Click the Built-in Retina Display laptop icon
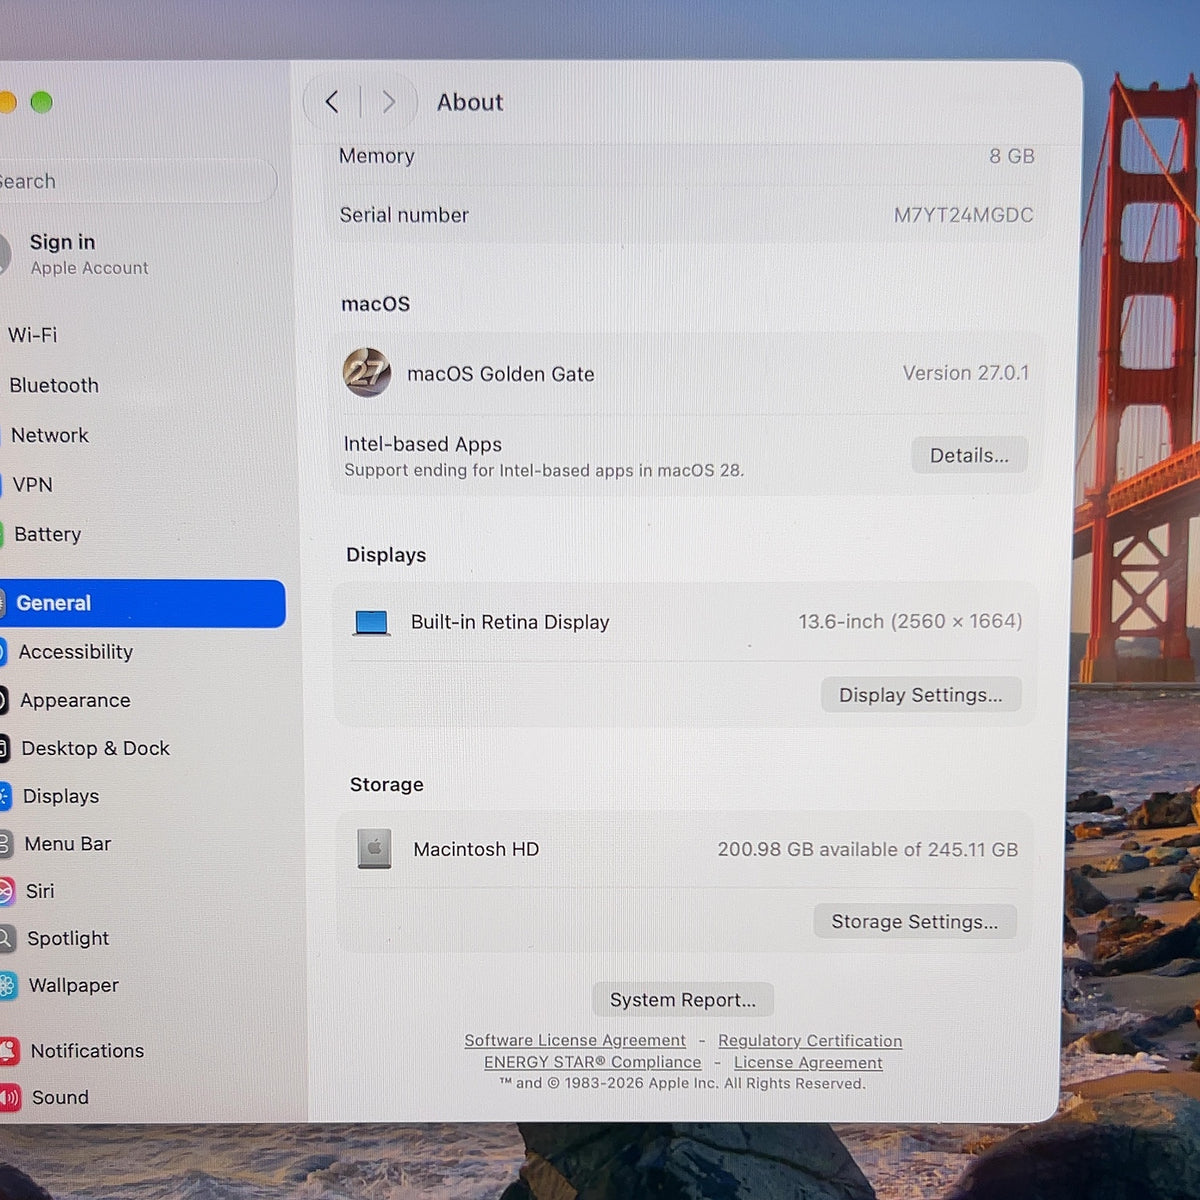Viewport: 1200px width, 1200px height. point(371,623)
